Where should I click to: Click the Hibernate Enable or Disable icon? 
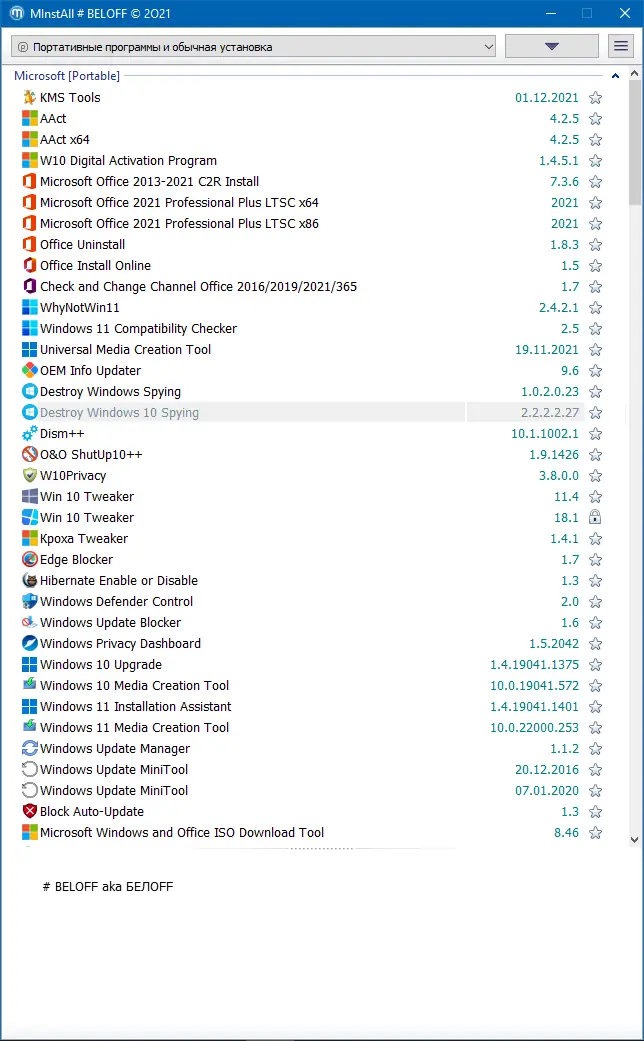click(29, 580)
